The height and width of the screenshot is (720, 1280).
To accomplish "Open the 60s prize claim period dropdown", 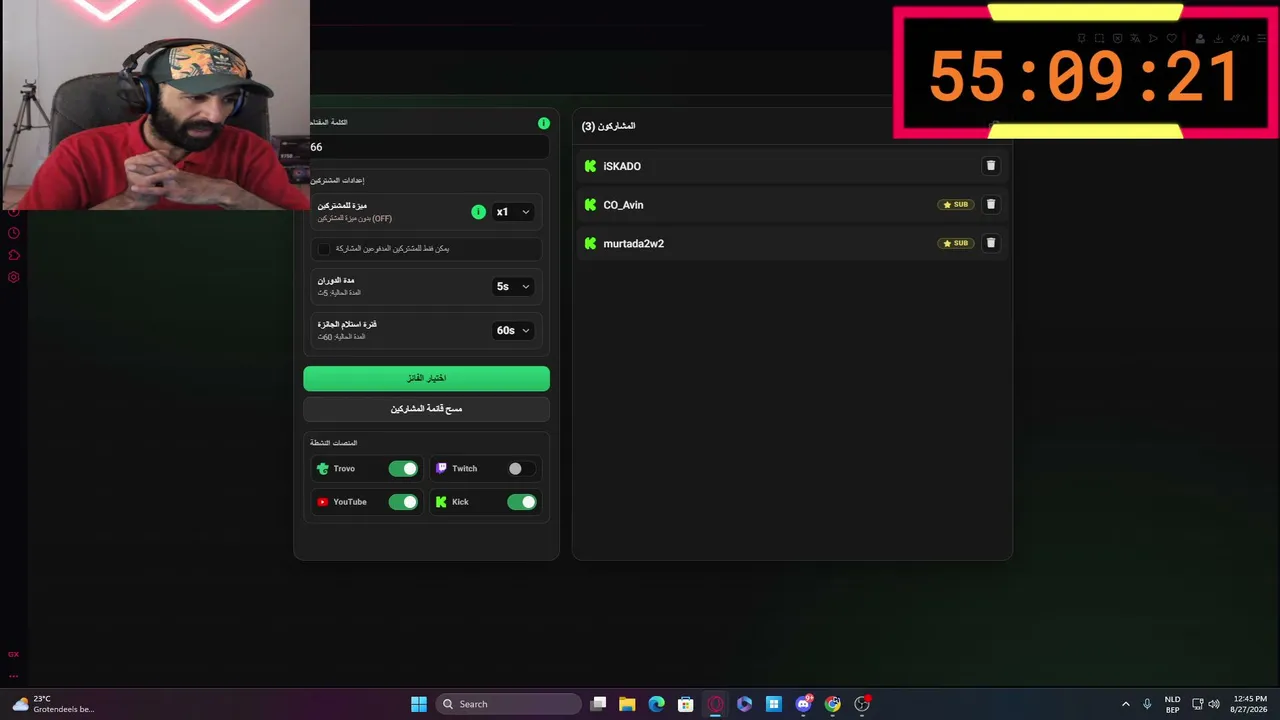I will coord(513,330).
